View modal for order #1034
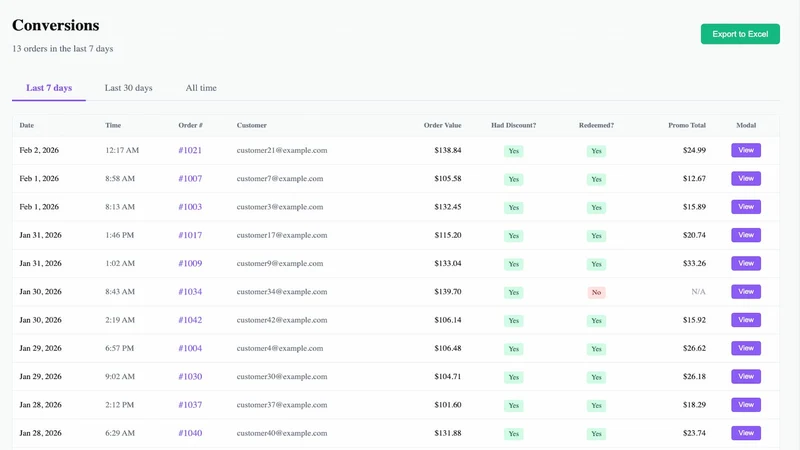Screen dimensions: 800x450 coord(745,292)
